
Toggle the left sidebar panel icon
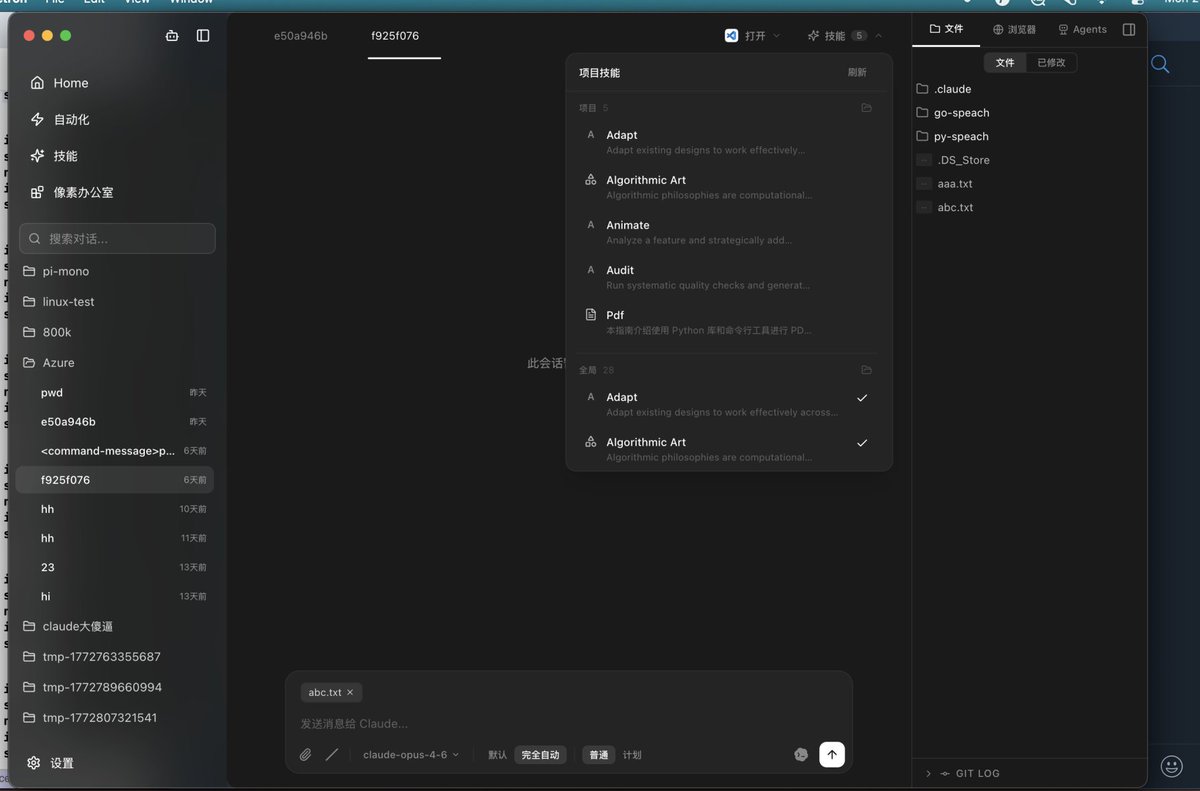pyautogui.click(x=203, y=36)
